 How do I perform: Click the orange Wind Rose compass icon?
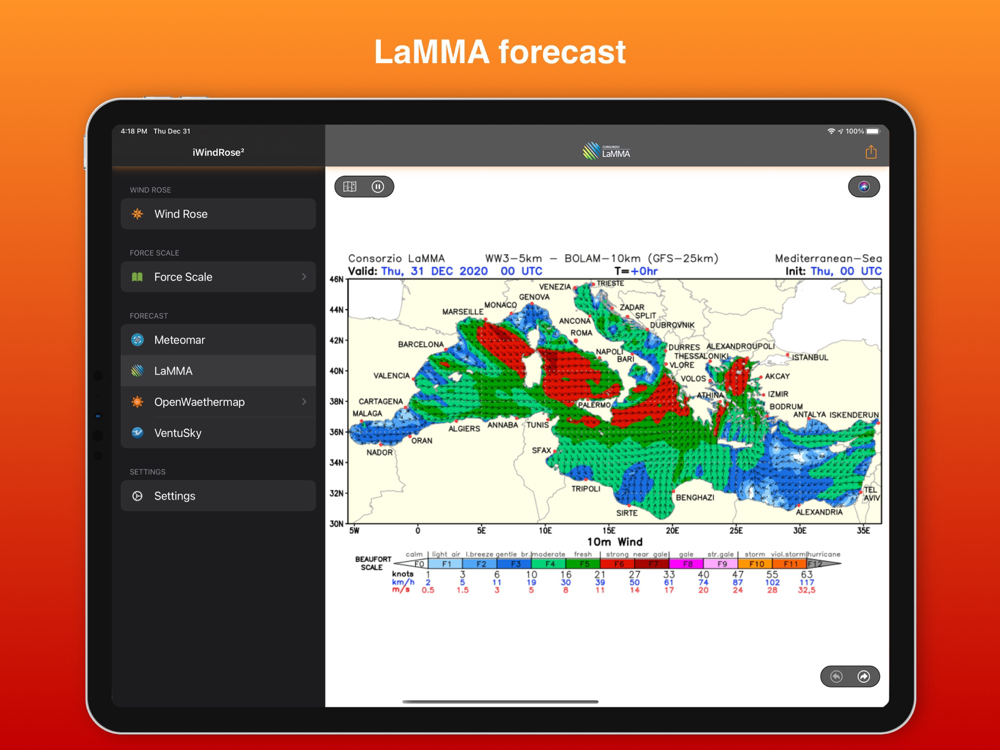[137, 214]
